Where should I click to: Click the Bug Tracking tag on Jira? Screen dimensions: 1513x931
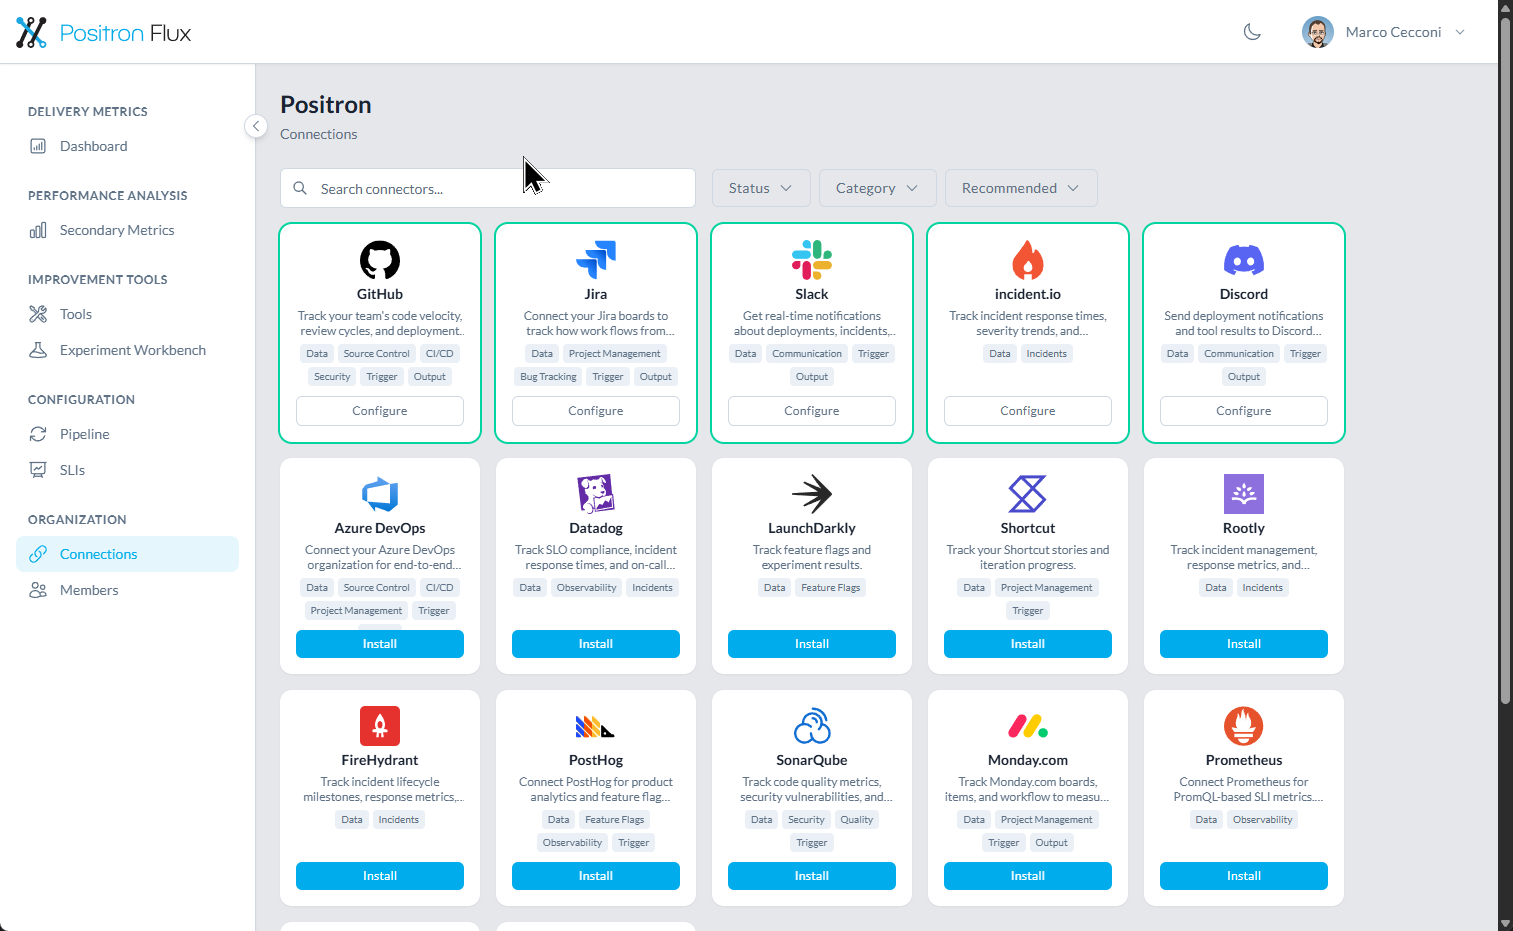coord(548,377)
